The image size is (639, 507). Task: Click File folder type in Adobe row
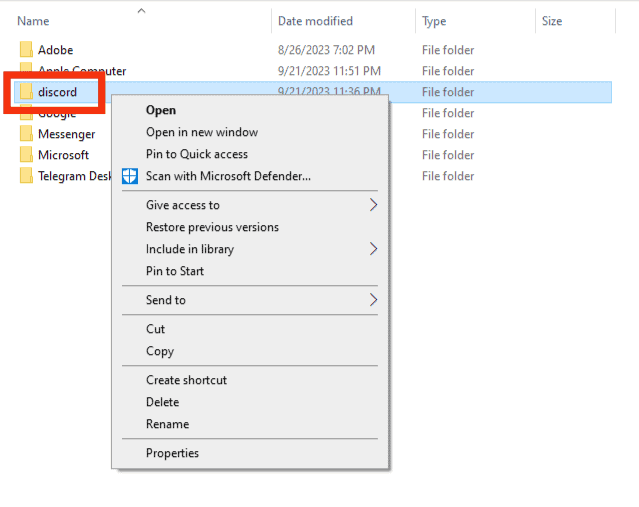pyautogui.click(x=448, y=50)
